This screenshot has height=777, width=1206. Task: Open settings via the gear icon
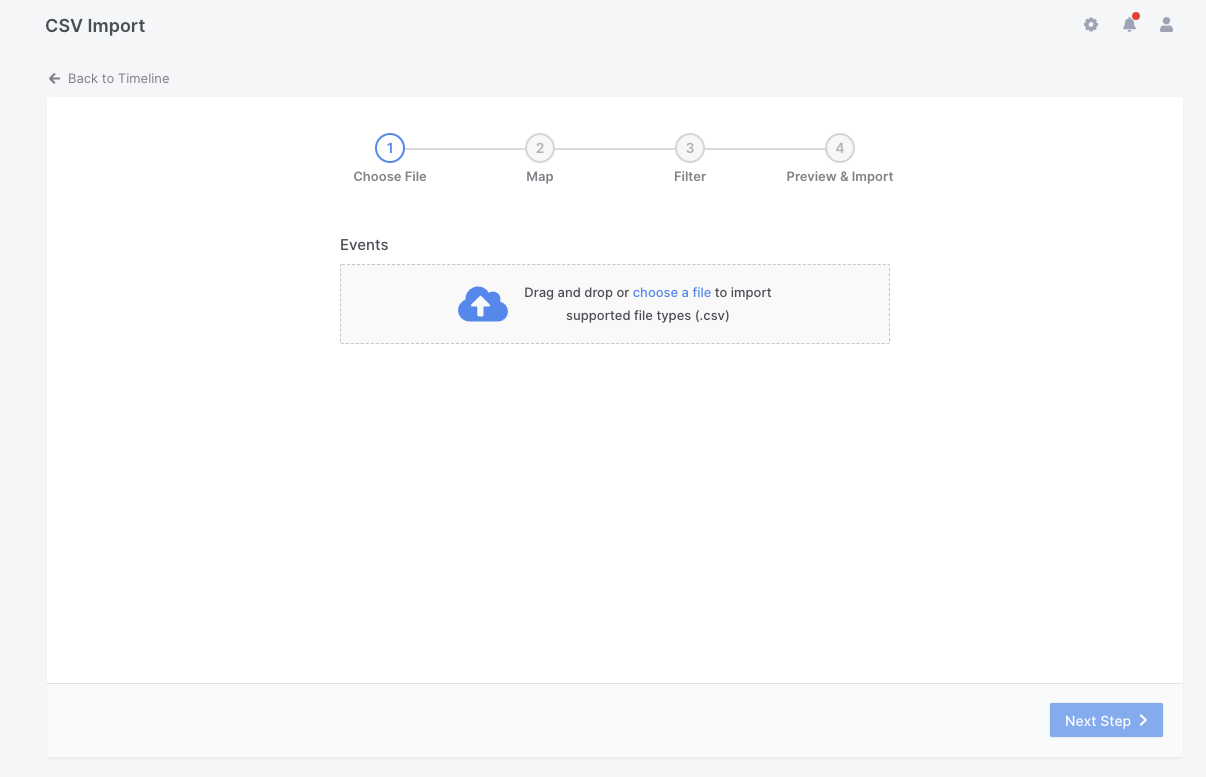(x=1091, y=25)
